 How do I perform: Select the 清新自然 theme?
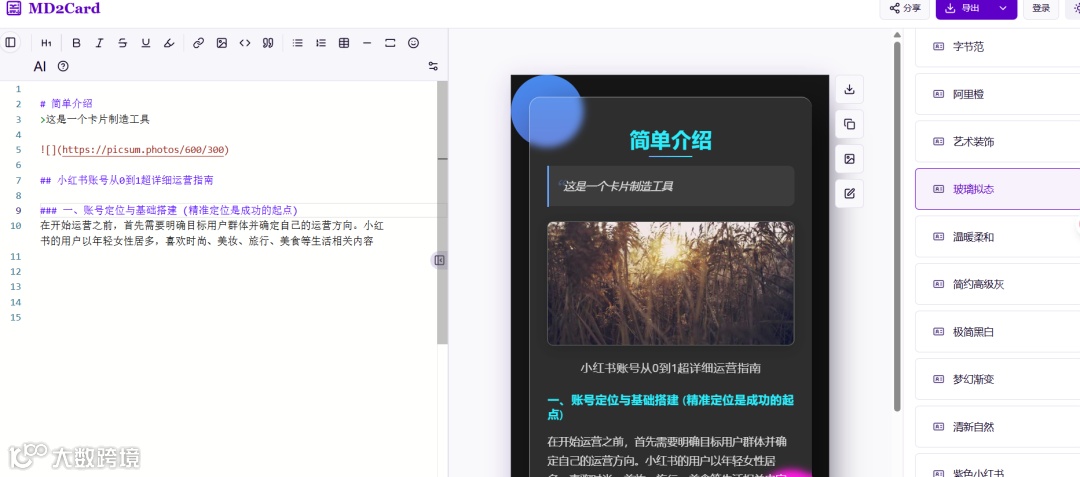click(997, 427)
